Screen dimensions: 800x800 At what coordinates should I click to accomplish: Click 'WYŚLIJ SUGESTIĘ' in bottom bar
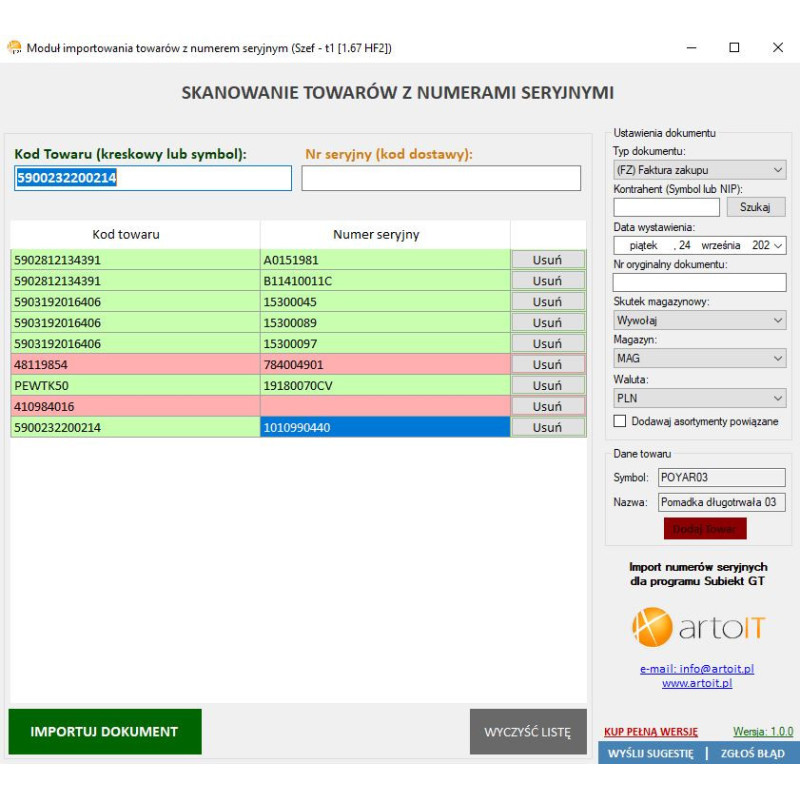tap(651, 753)
